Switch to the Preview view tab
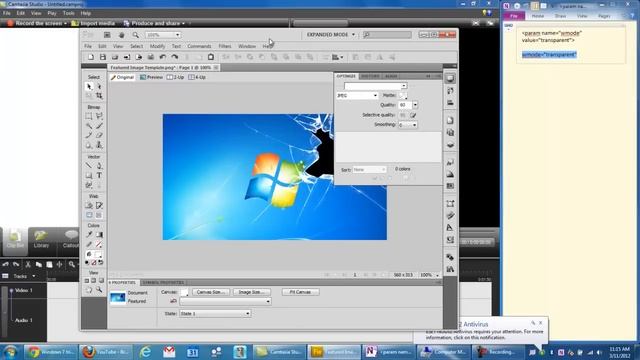This screenshot has width=640, height=360. pos(151,77)
